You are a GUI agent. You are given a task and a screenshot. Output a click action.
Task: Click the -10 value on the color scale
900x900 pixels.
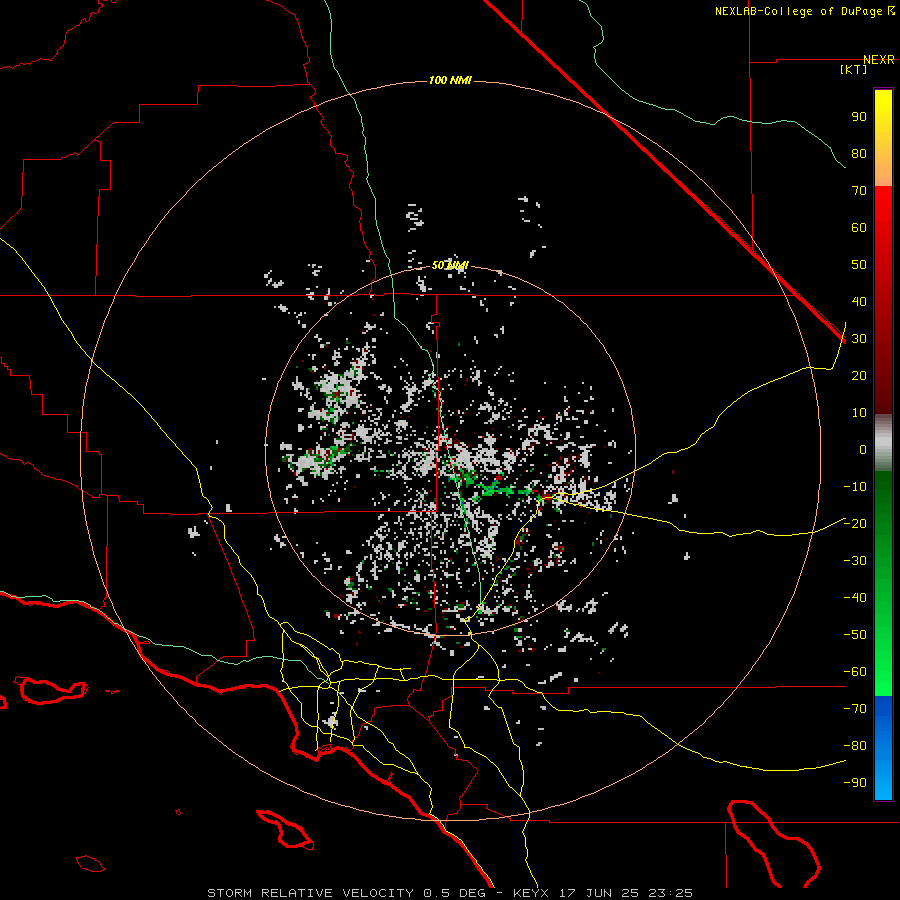(x=855, y=487)
